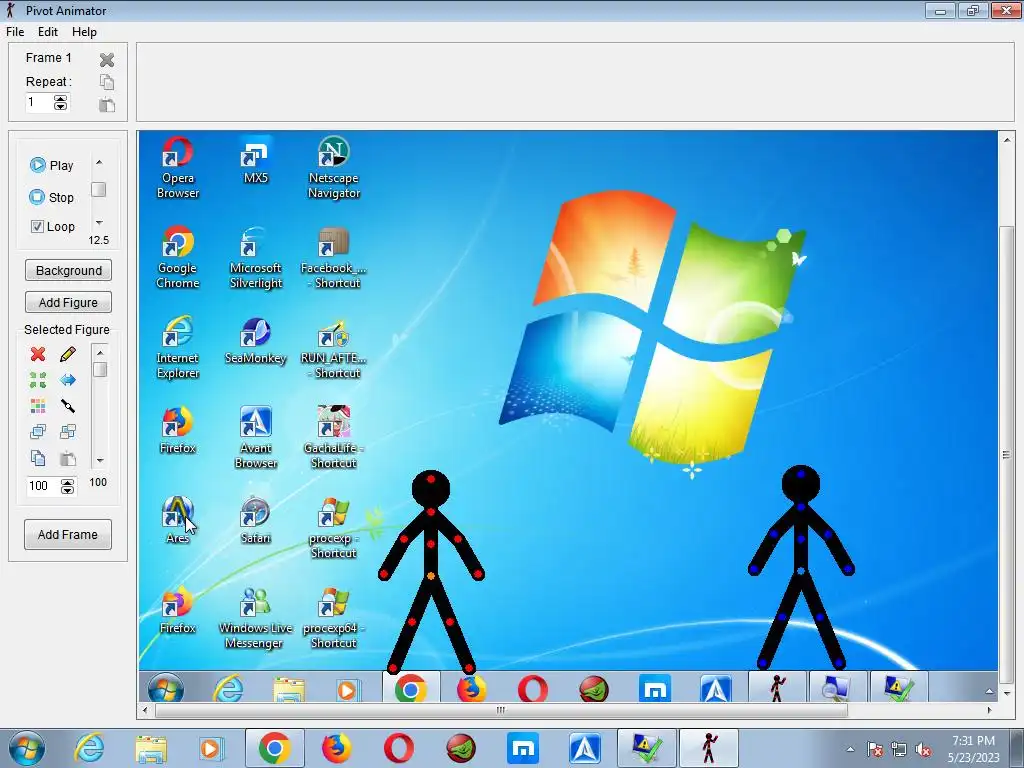This screenshot has height=768, width=1024.
Task: Click figure scale scrollbar up arrow
Action: tap(100, 353)
